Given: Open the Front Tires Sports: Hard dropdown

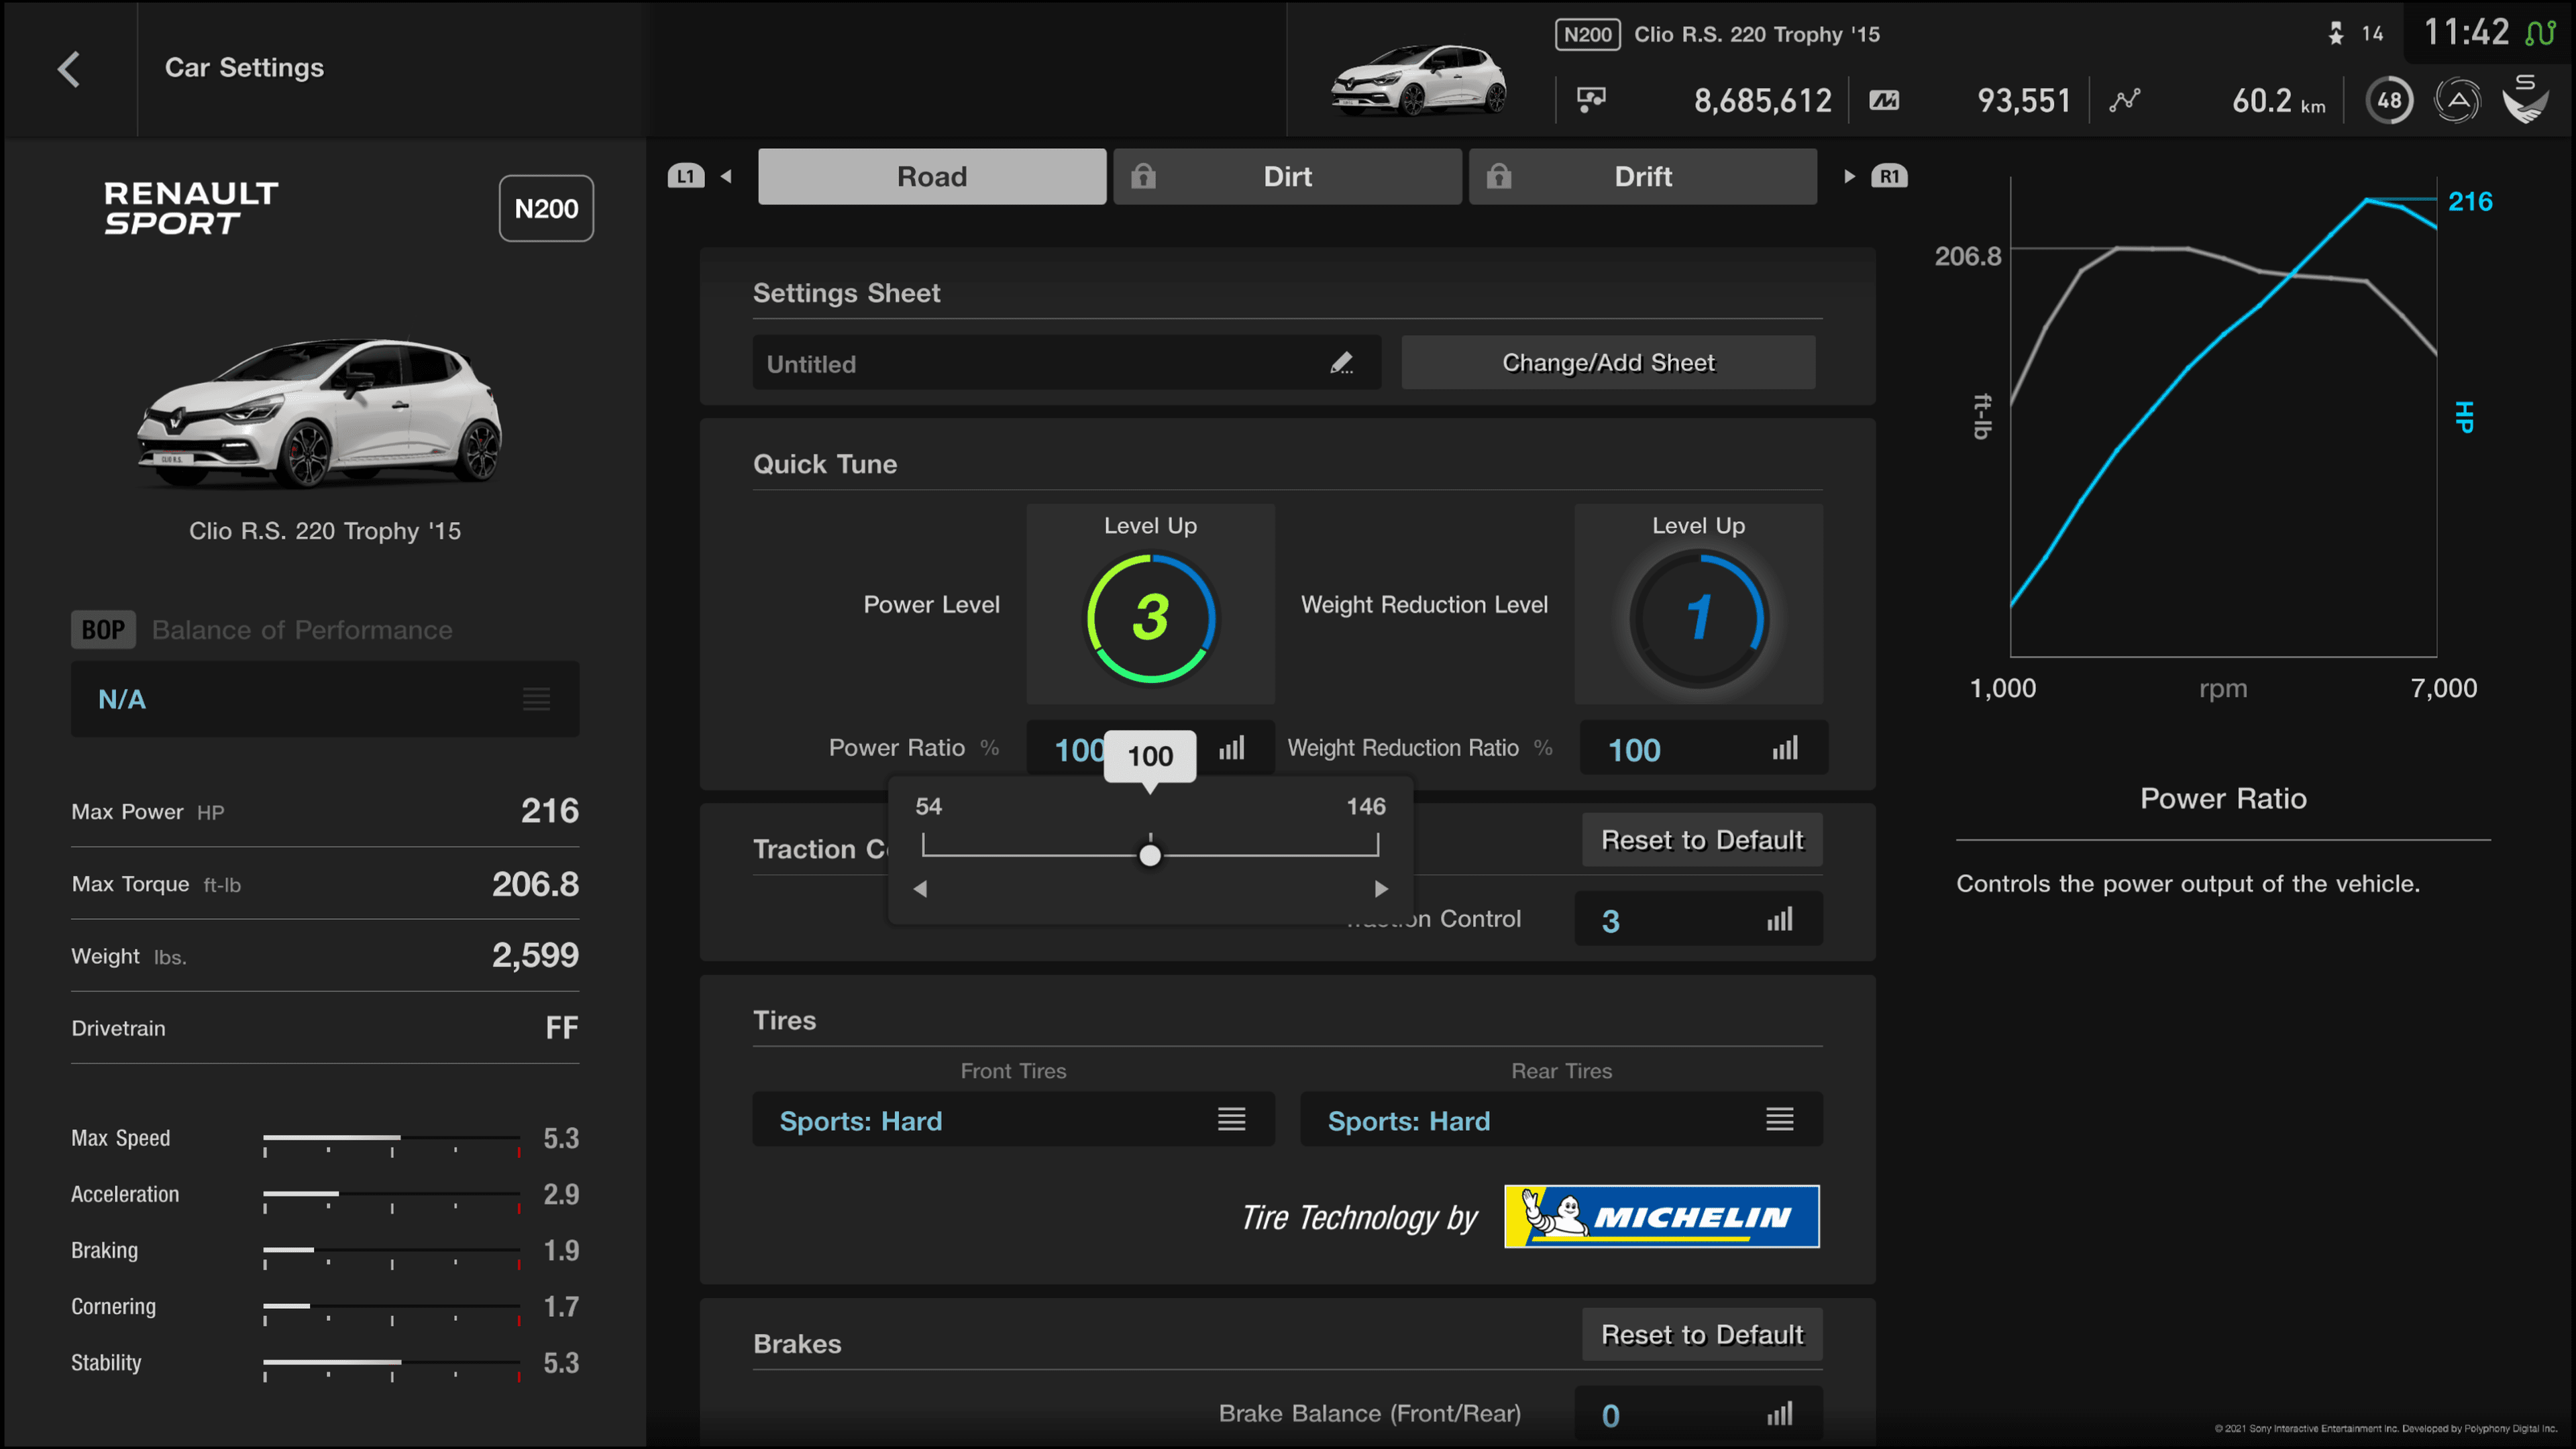Looking at the screenshot, I should point(1013,1120).
